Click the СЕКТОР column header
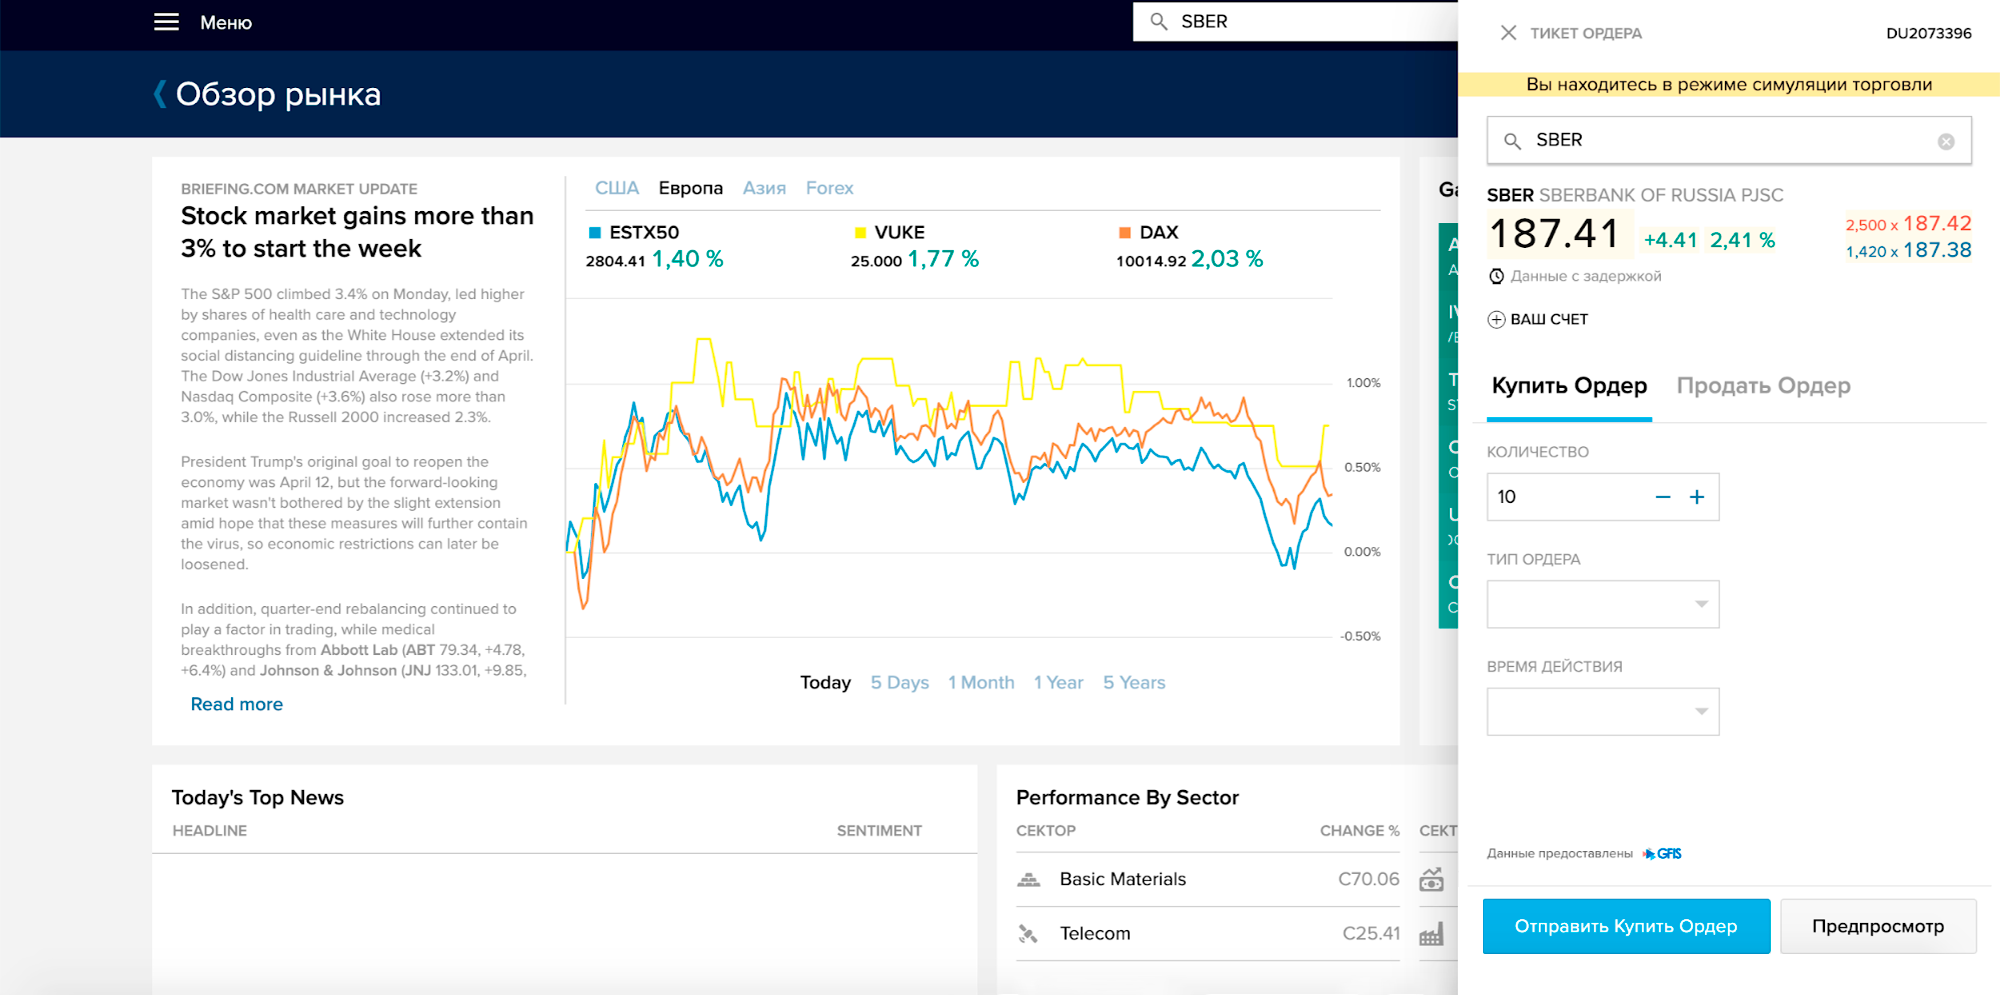2000x995 pixels. tap(1046, 831)
